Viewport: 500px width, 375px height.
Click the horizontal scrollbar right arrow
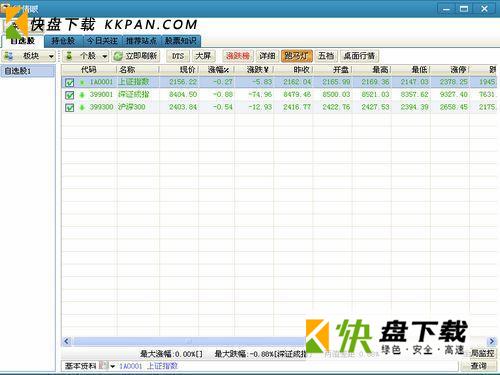(x=492, y=341)
